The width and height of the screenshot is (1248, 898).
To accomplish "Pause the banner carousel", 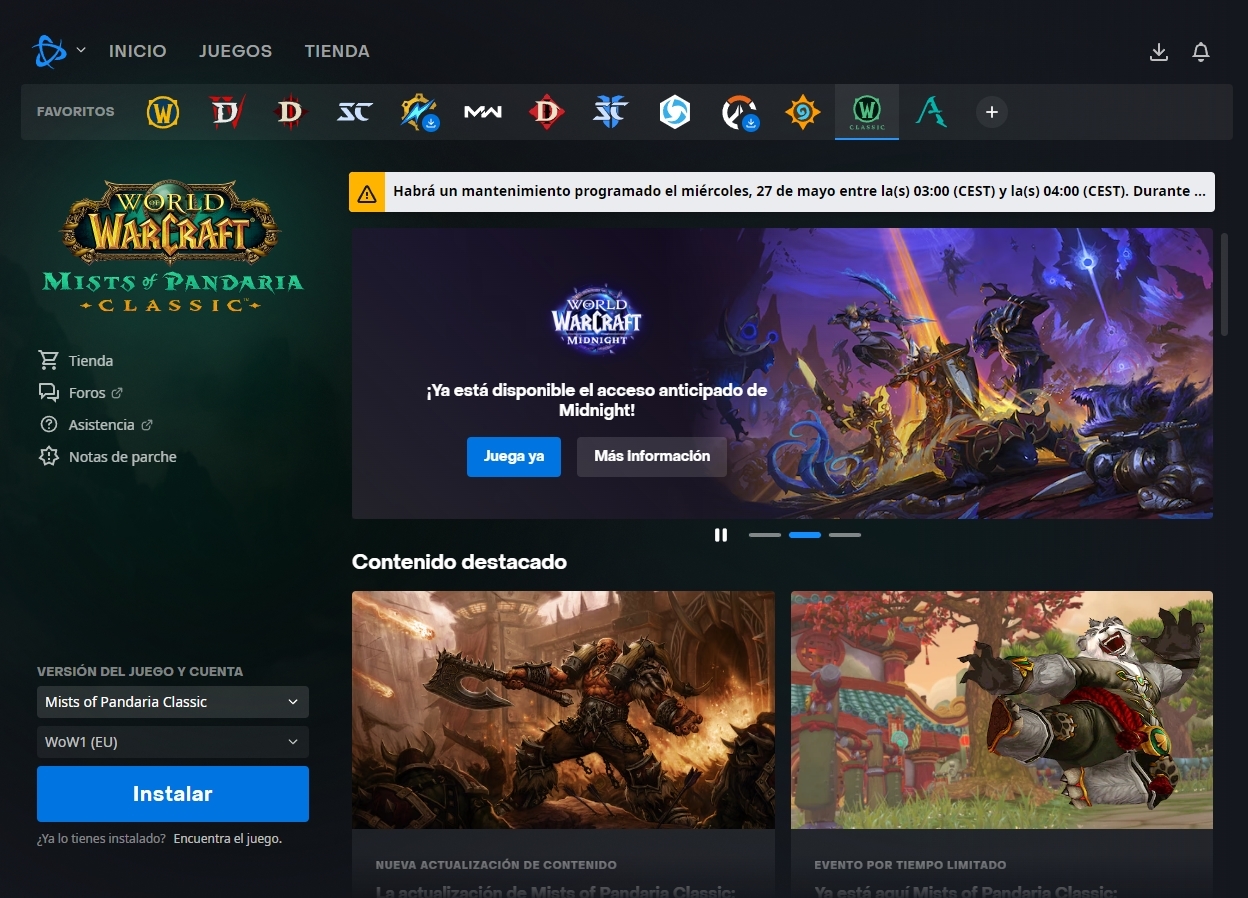I will coord(721,535).
